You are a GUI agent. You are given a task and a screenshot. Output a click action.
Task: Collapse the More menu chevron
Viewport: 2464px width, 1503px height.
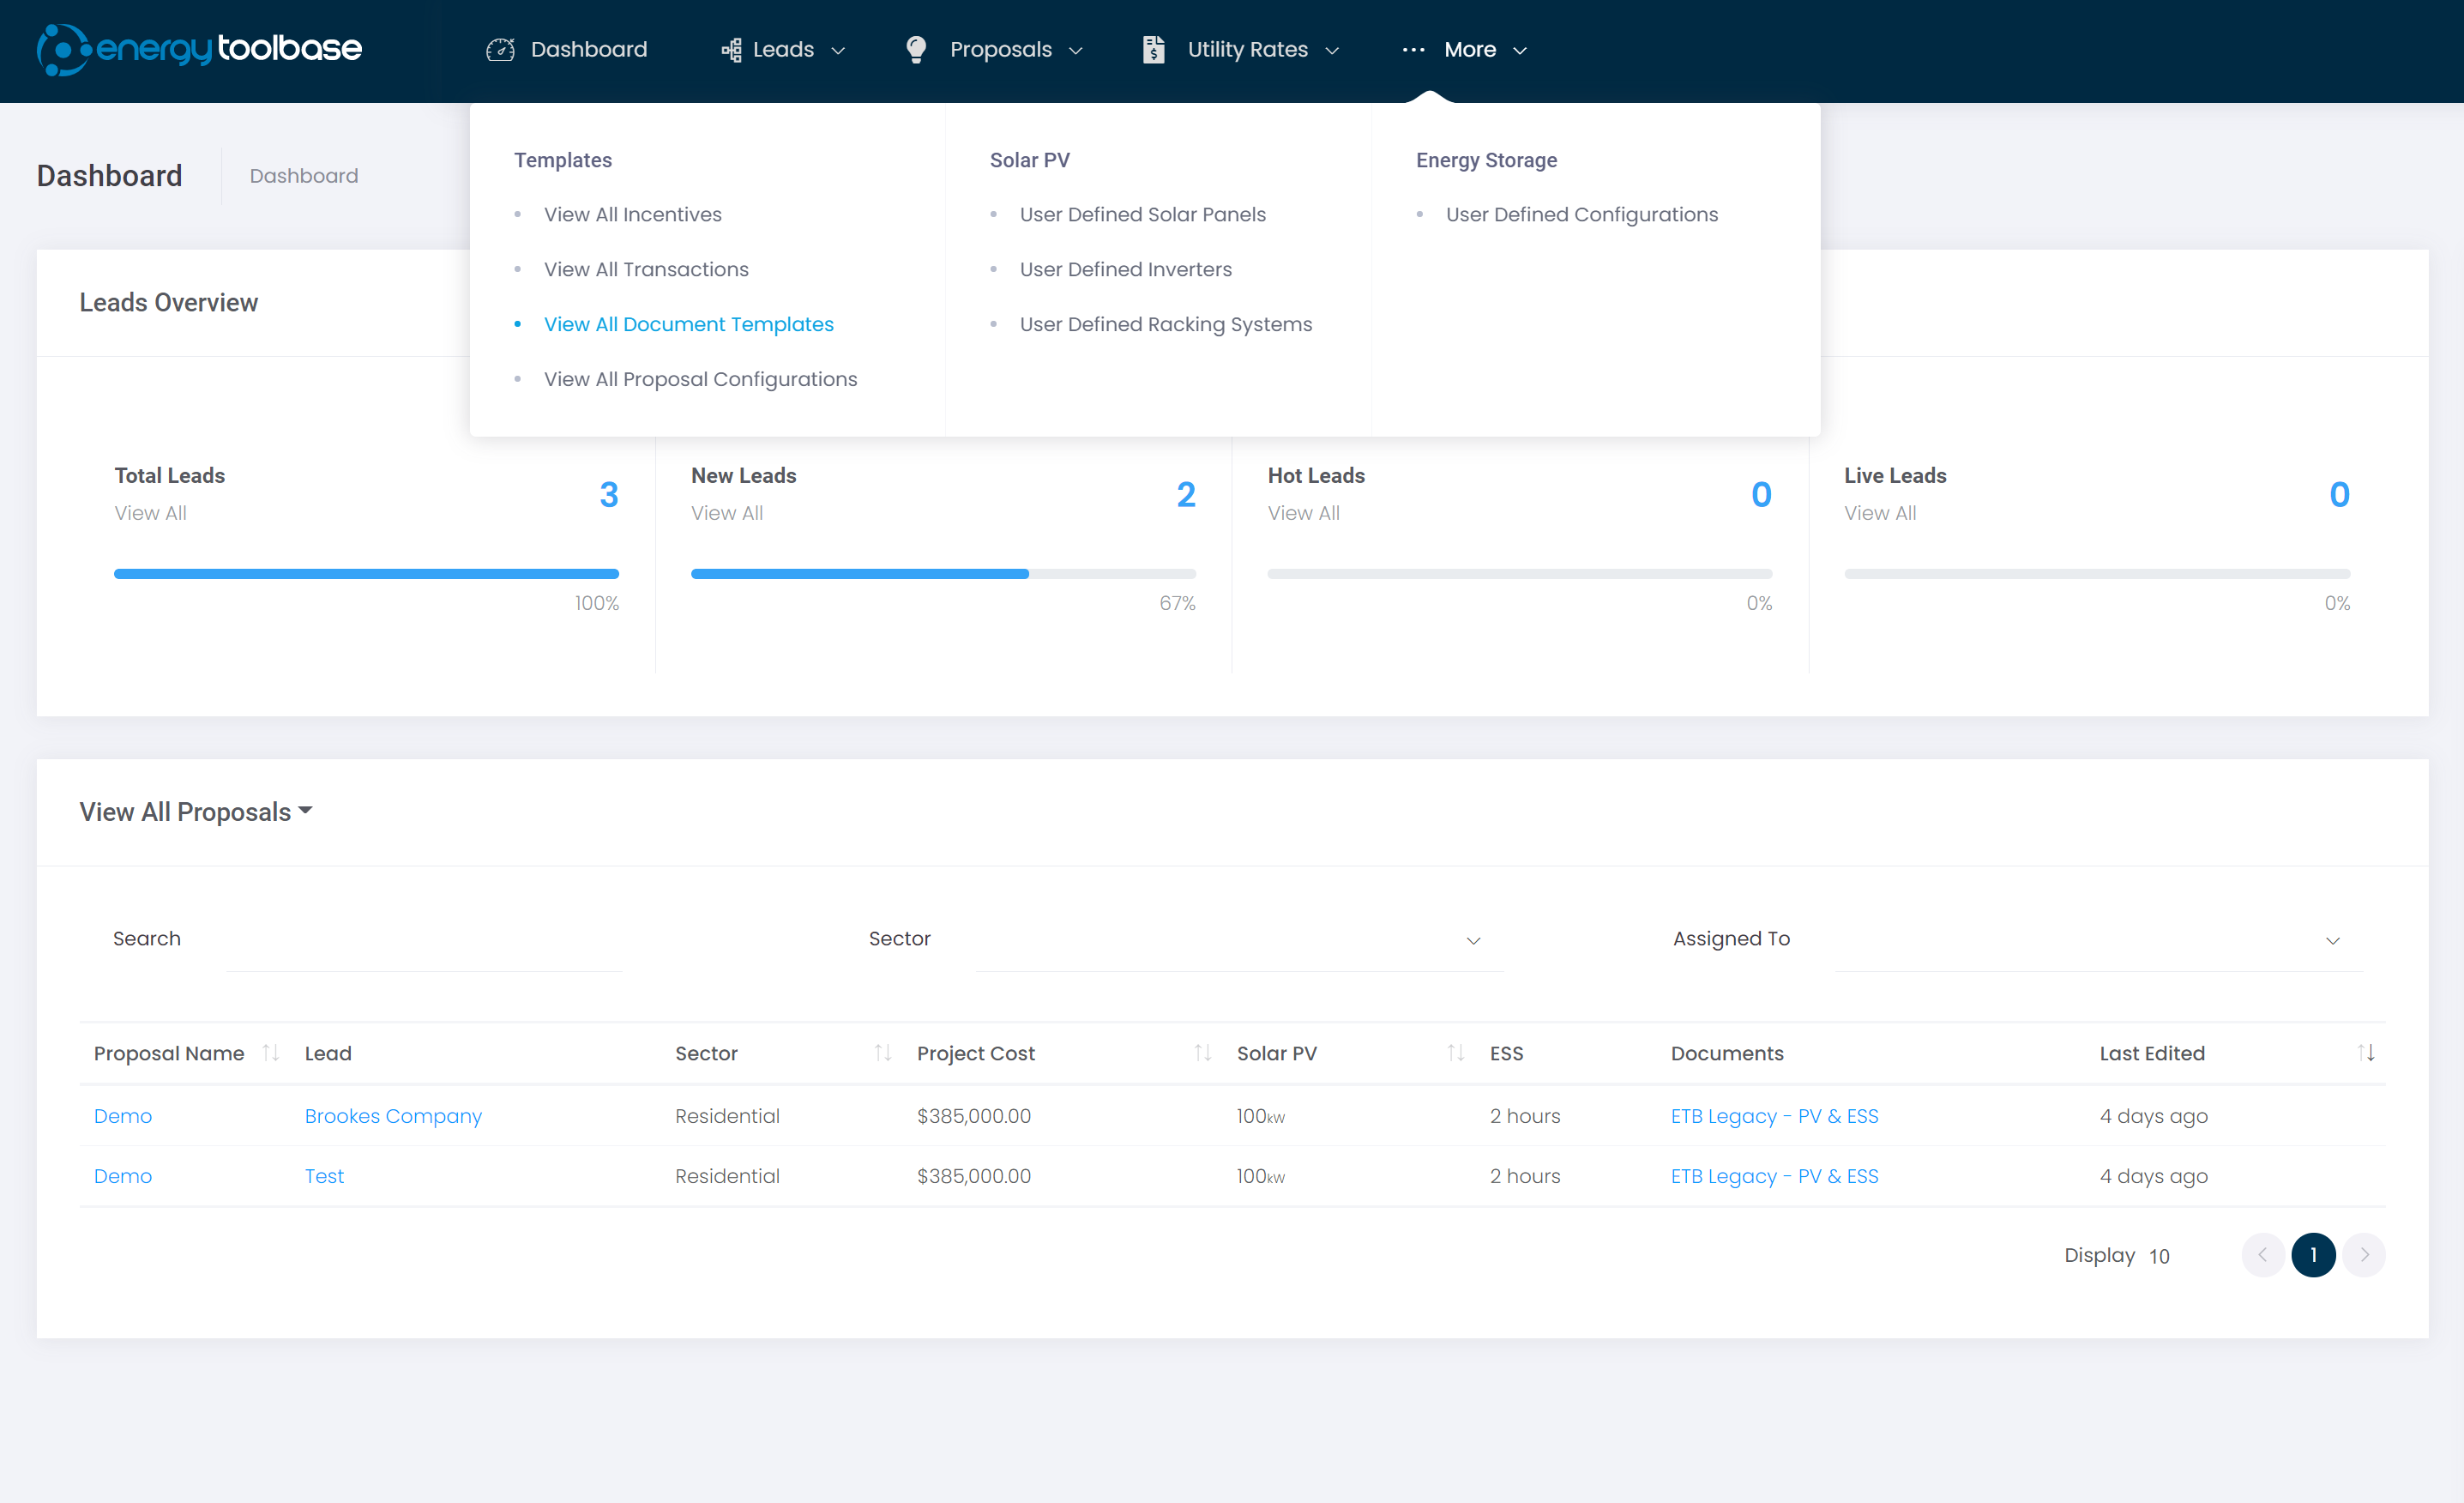click(x=1520, y=51)
